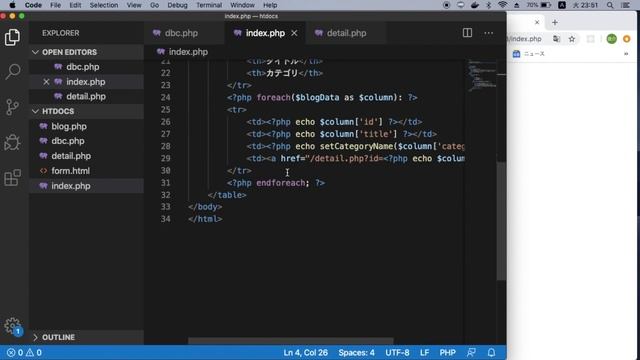640x360 pixels.
Task: Open the Manage gear at sidebar bottom
Action: [12, 326]
